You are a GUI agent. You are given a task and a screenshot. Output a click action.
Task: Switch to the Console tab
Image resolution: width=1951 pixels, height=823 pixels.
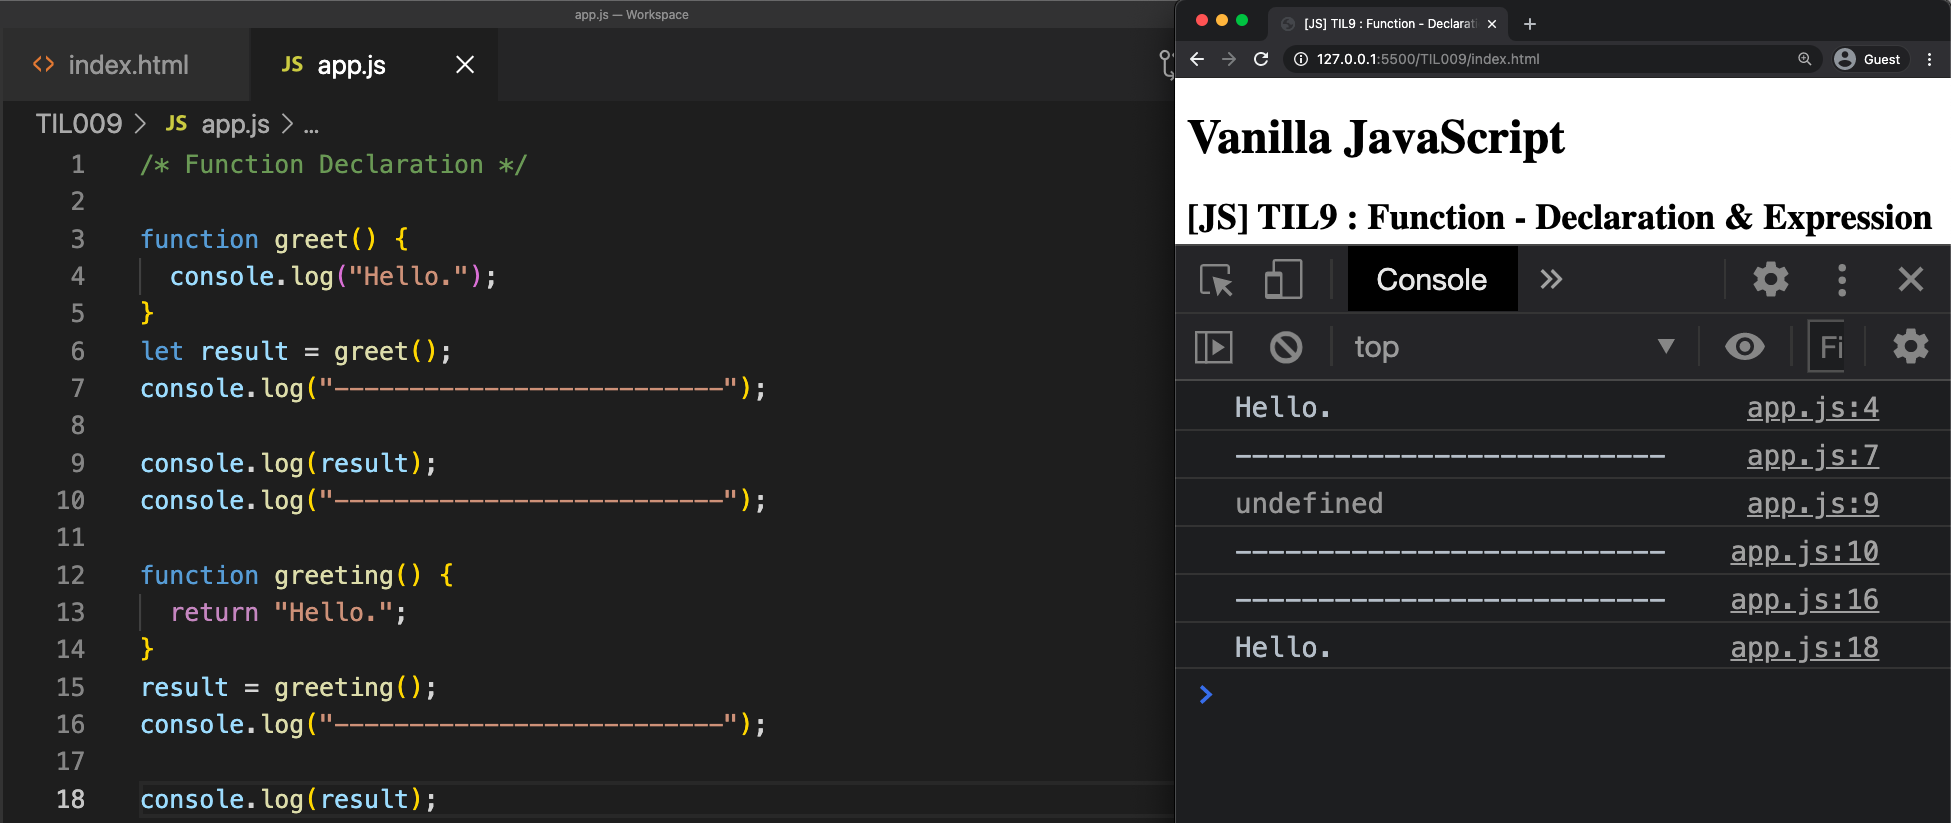click(1432, 279)
